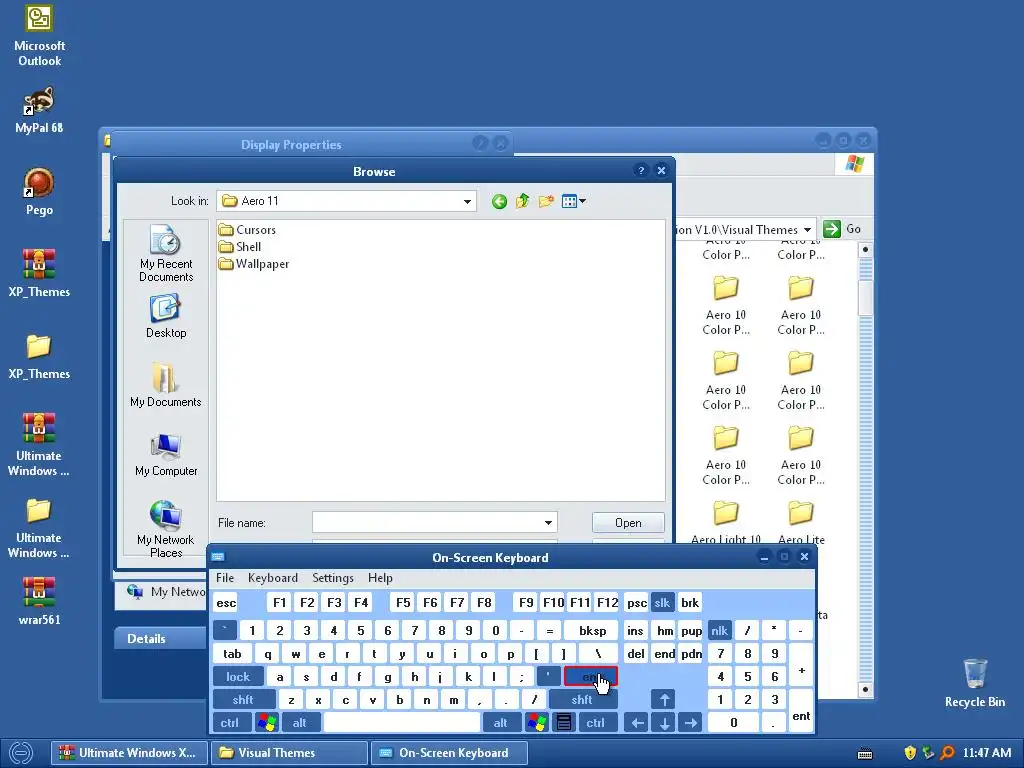Select the Recycle Bin icon
Image resolution: width=1024 pixels, height=768 pixels.
pyautogui.click(x=974, y=683)
